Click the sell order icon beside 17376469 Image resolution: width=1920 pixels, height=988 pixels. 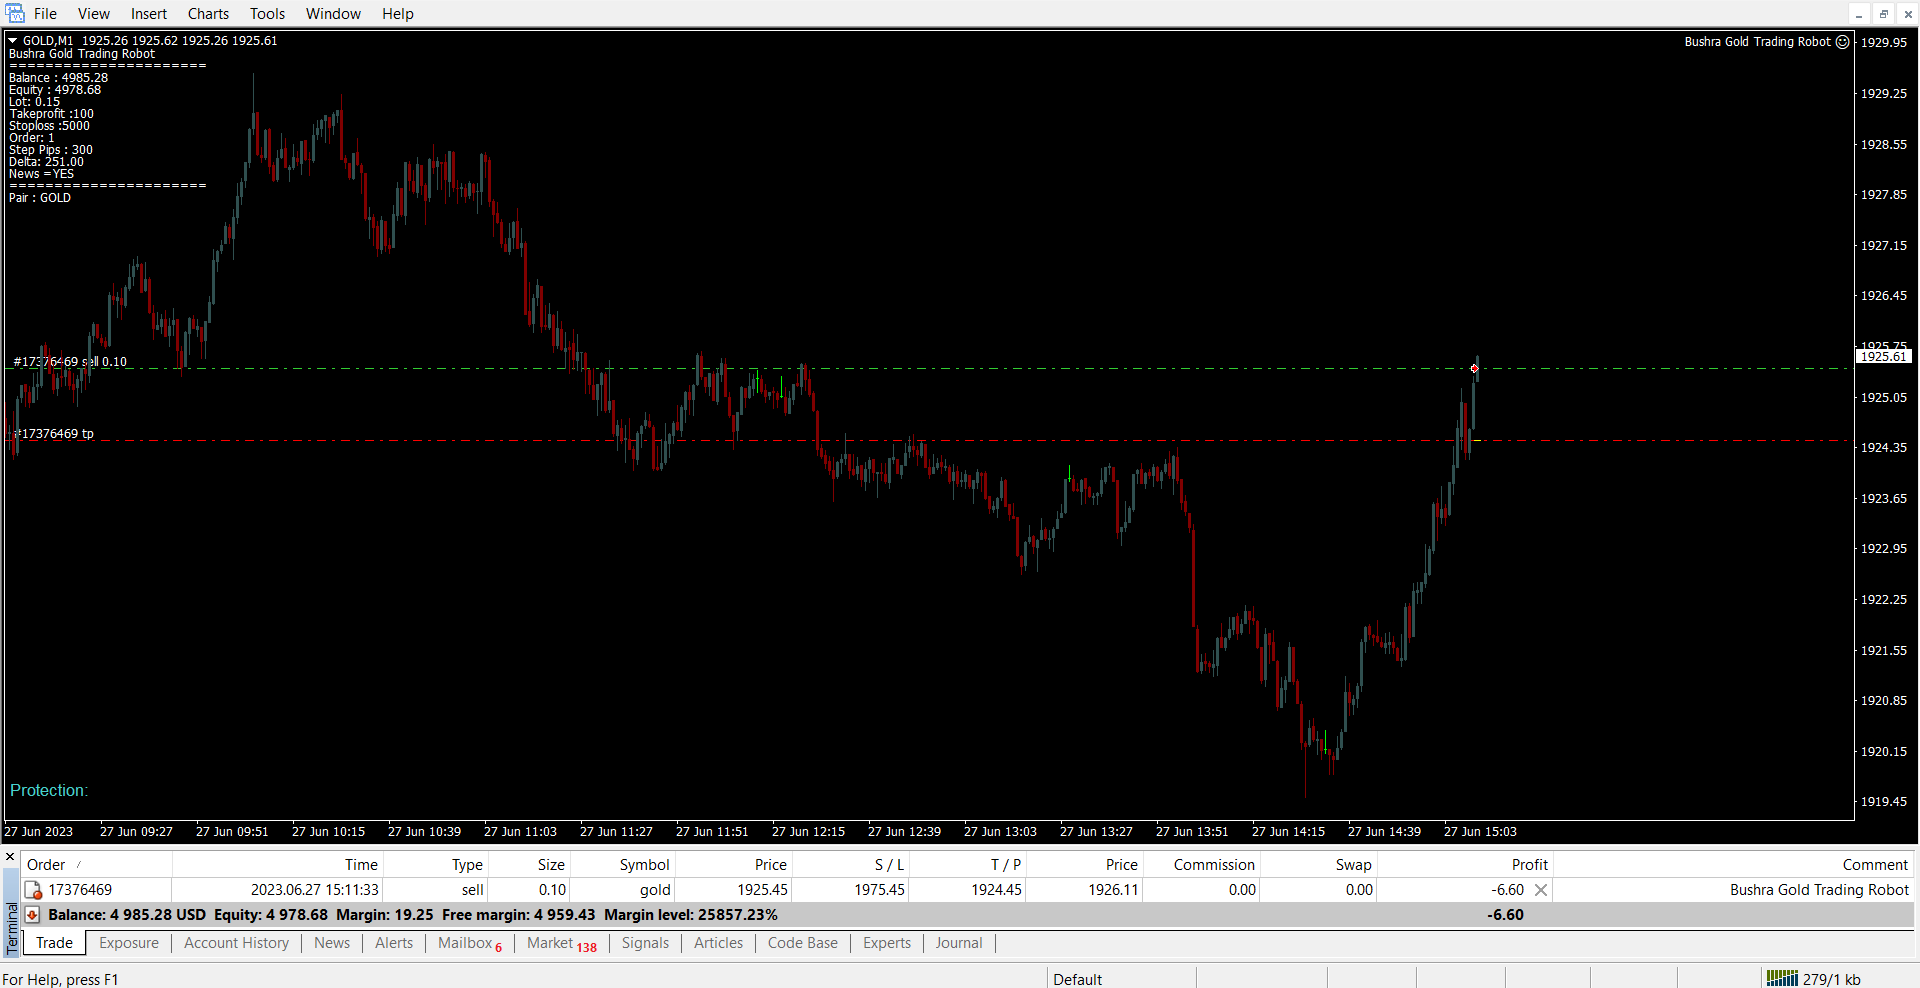[x=33, y=890]
